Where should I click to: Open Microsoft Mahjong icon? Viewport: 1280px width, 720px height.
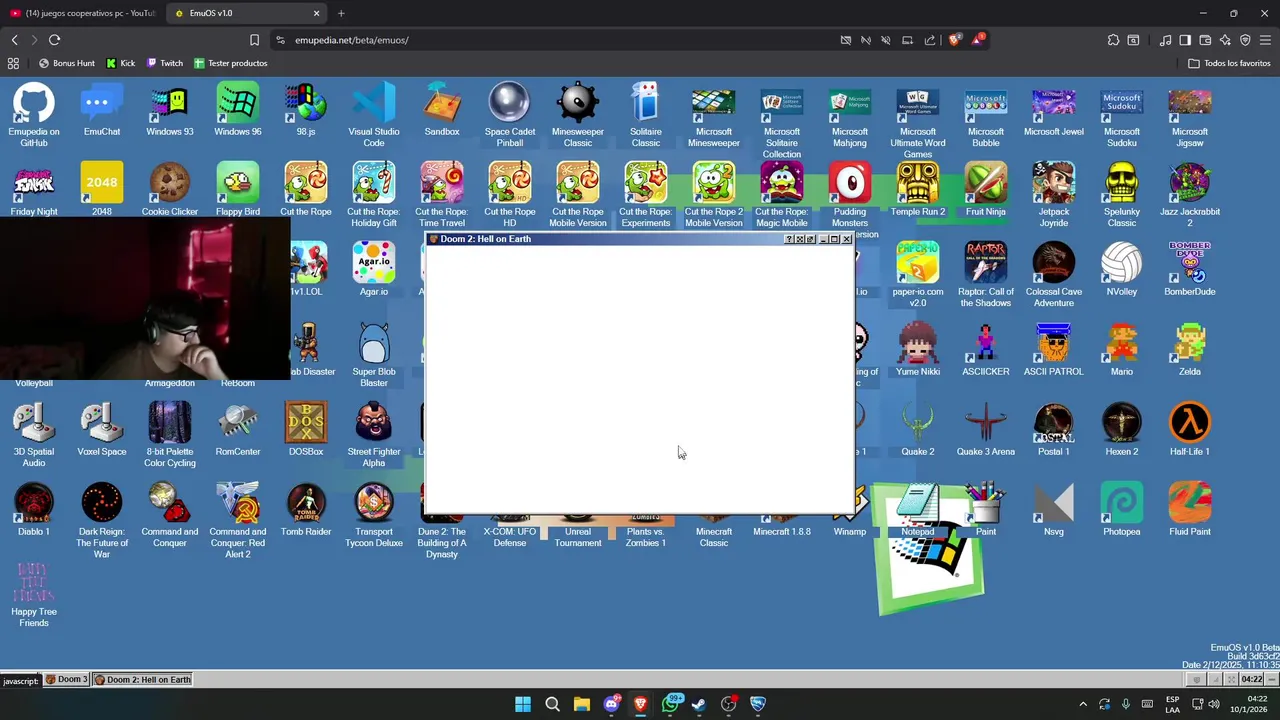(850, 116)
